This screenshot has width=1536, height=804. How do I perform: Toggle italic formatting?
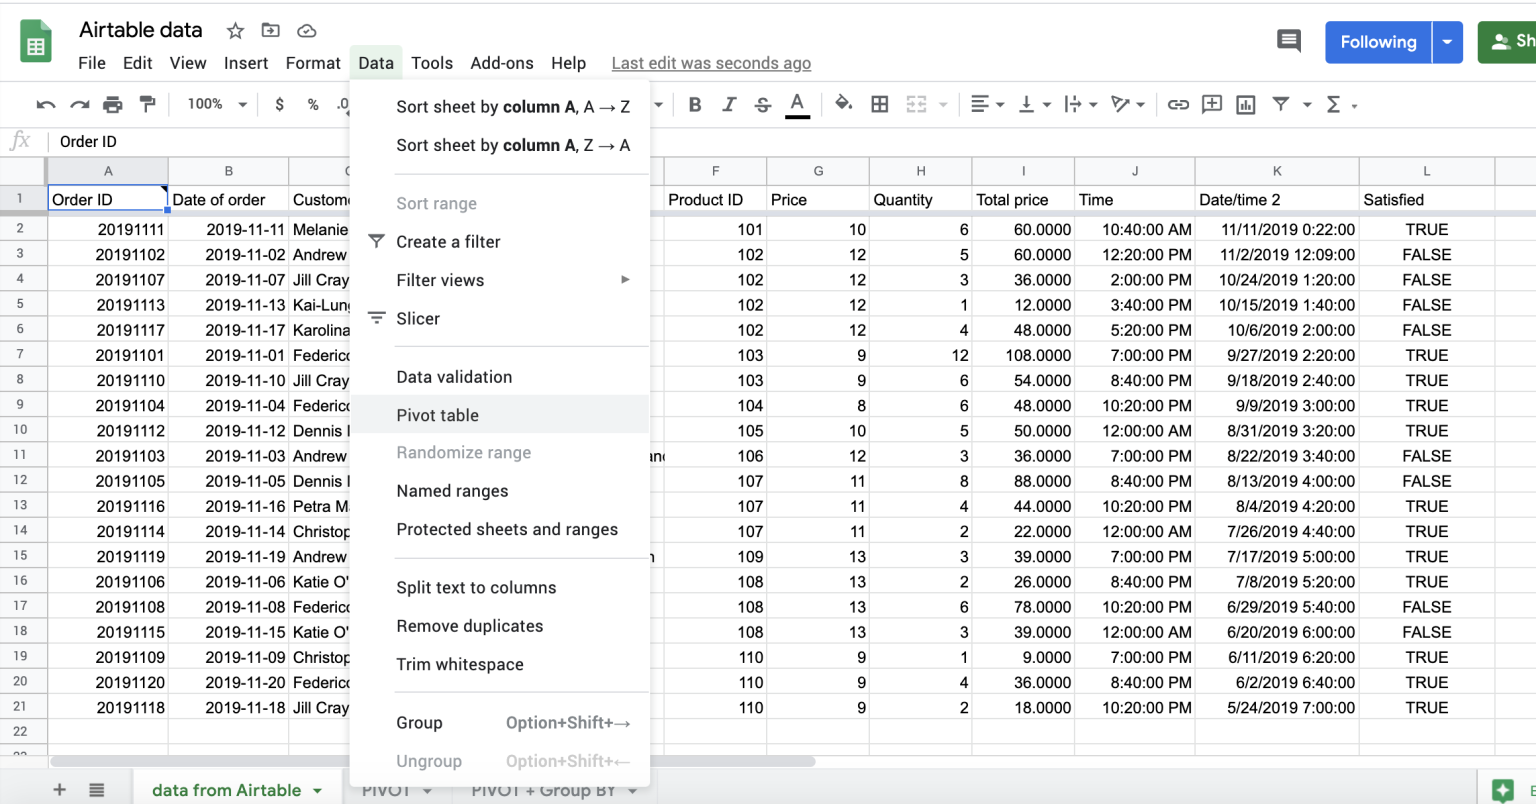(729, 104)
